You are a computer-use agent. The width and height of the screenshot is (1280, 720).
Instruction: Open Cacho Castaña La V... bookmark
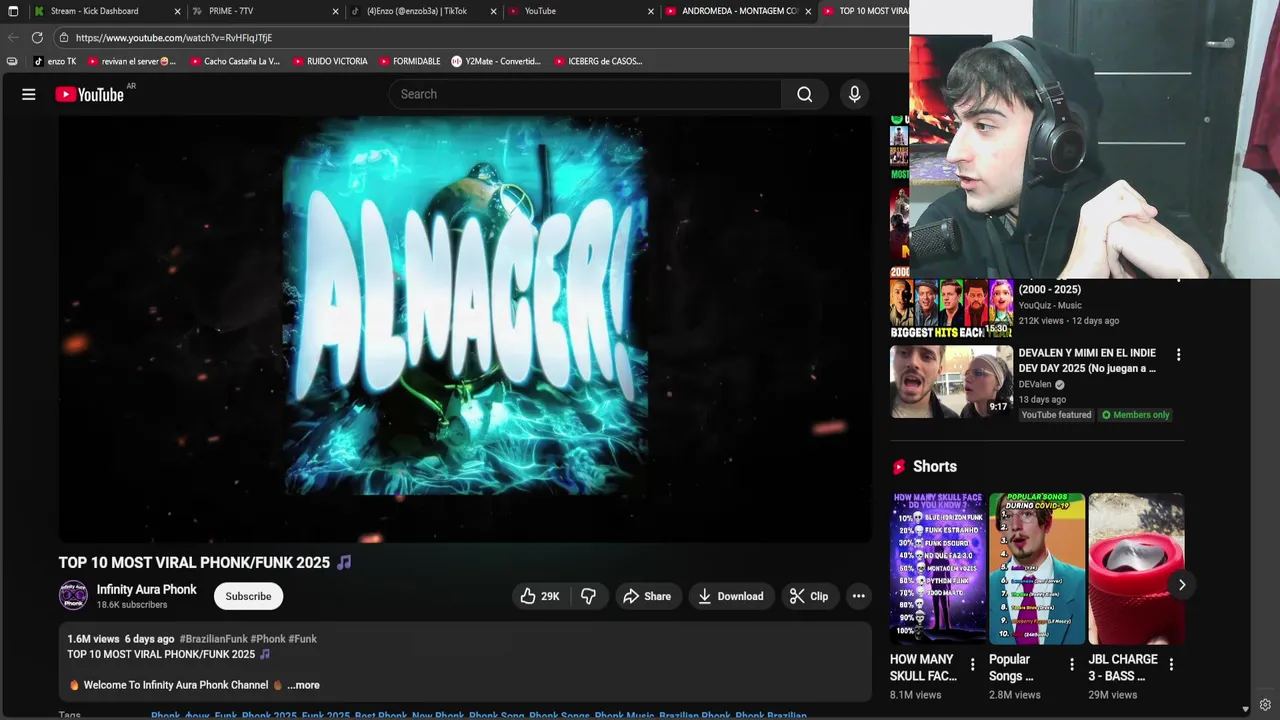coord(234,61)
